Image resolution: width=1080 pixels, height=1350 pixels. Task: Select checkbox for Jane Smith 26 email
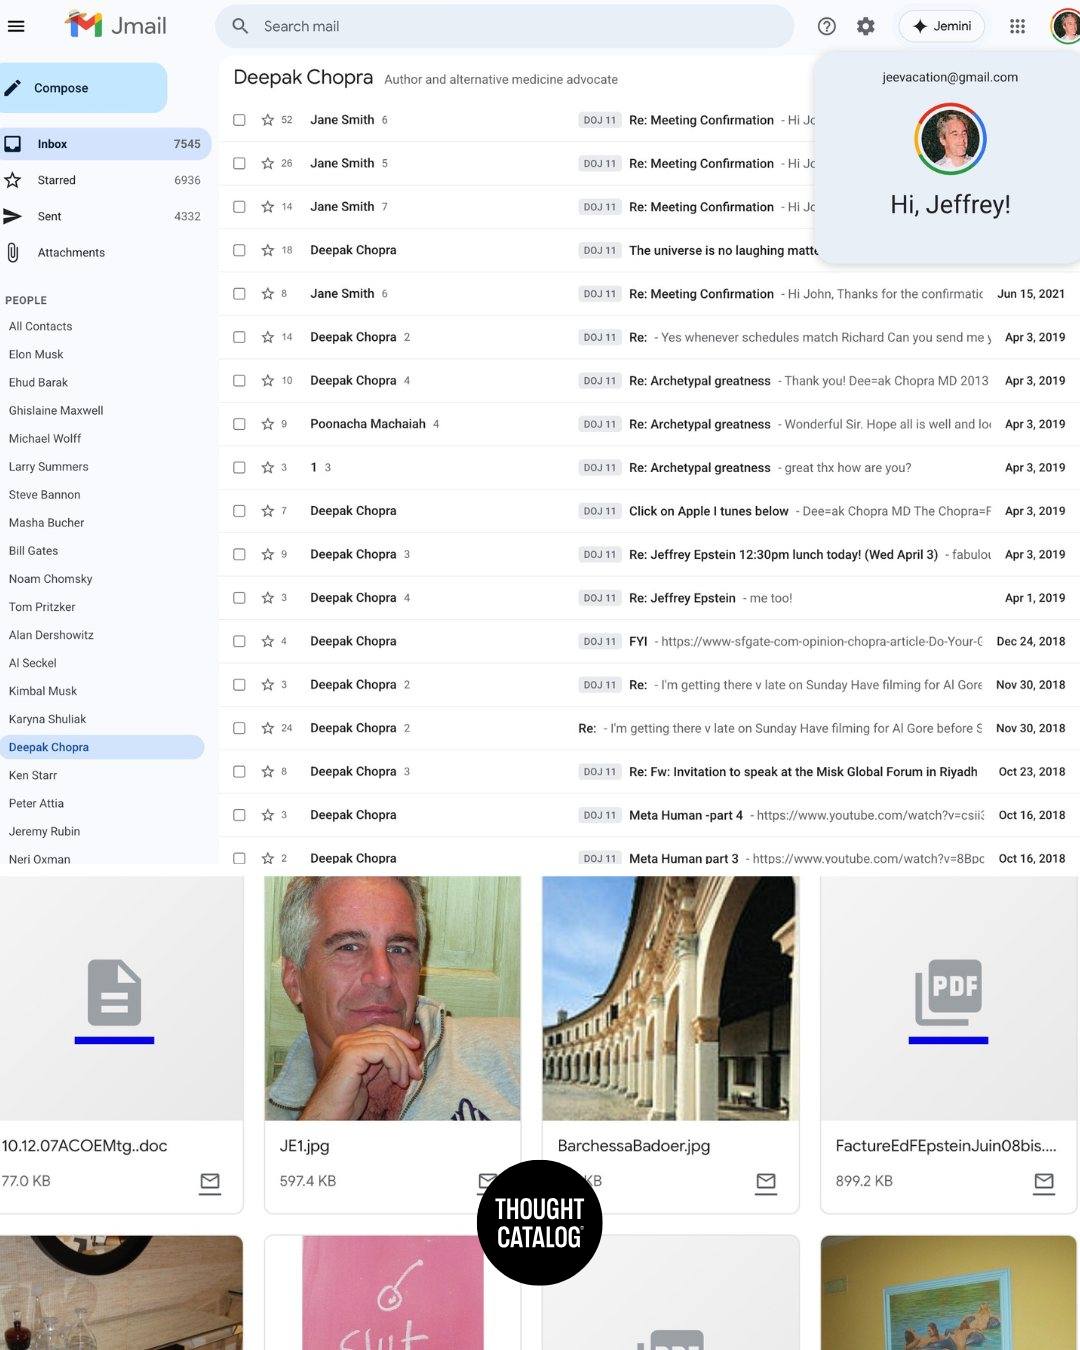[x=239, y=163]
